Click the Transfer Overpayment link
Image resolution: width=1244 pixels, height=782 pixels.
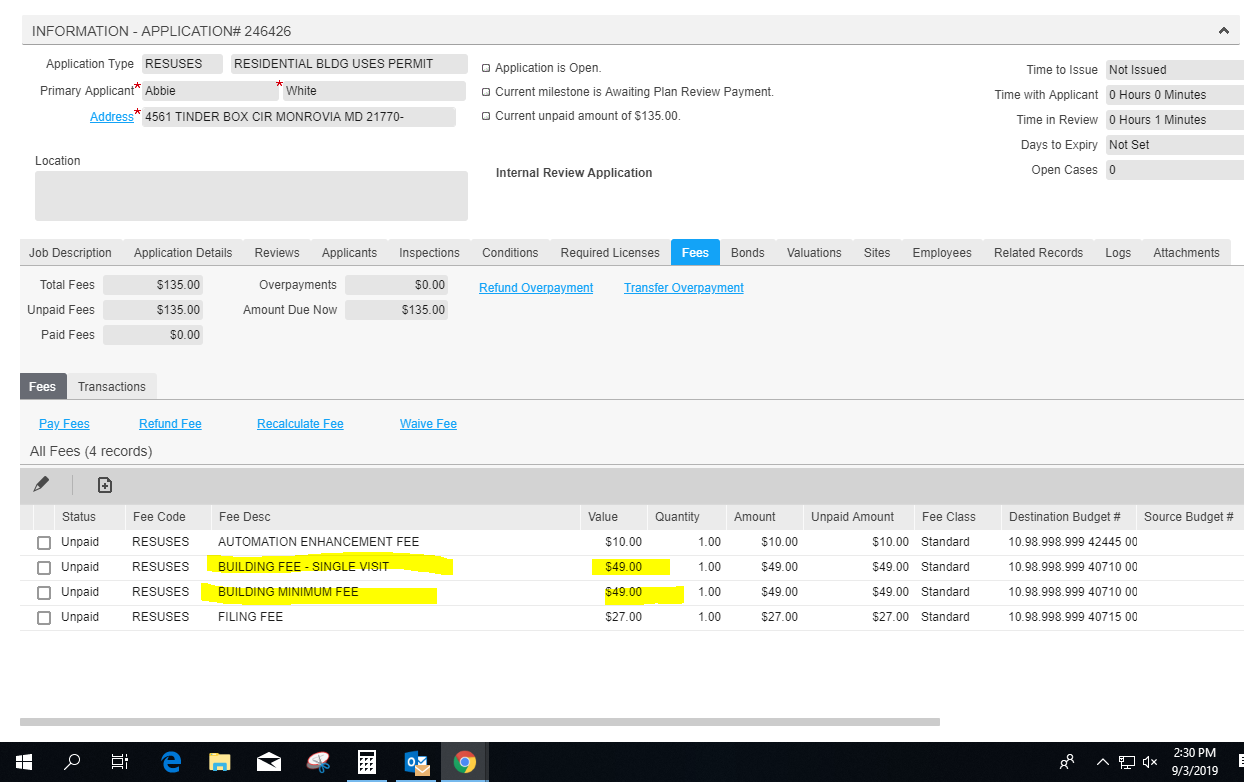684,288
